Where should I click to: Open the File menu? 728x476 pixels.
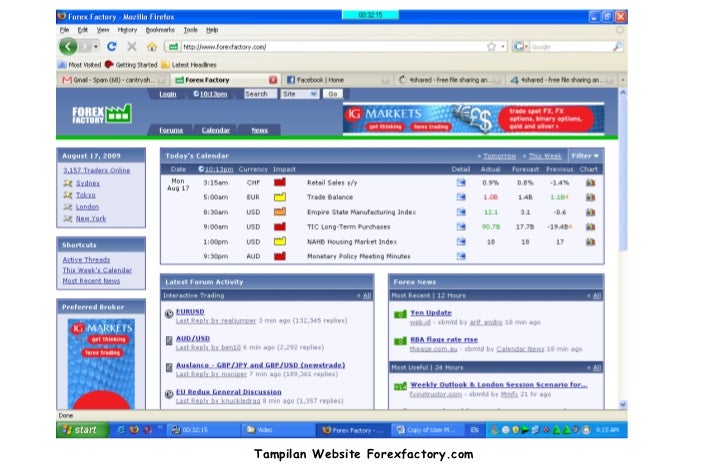click(x=65, y=30)
